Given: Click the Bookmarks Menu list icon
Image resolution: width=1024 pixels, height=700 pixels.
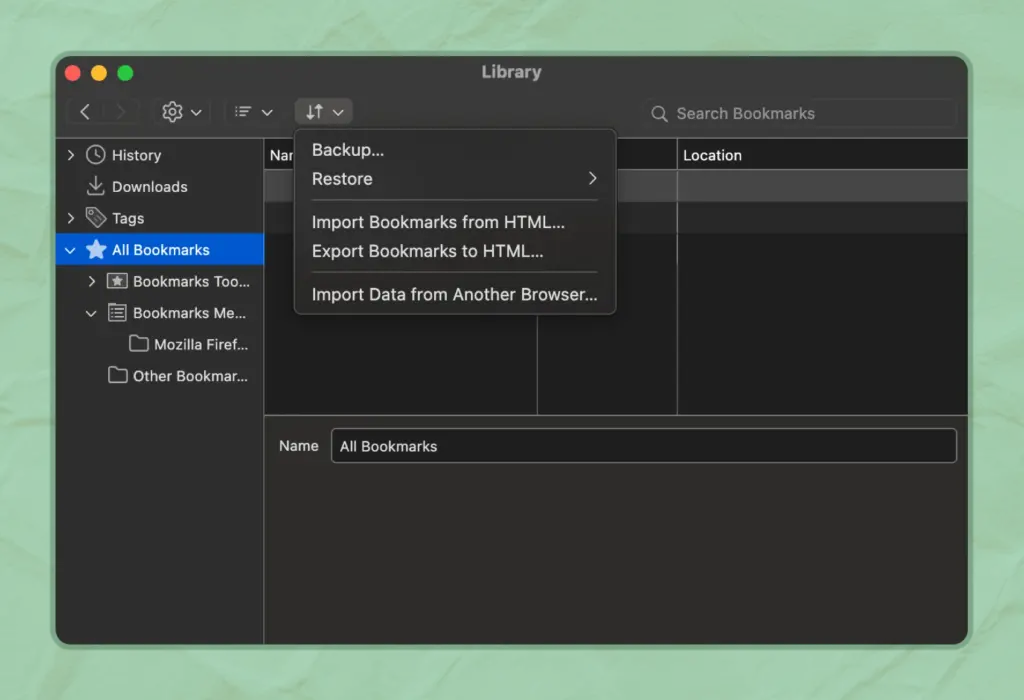Looking at the screenshot, I should (x=117, y=313).
